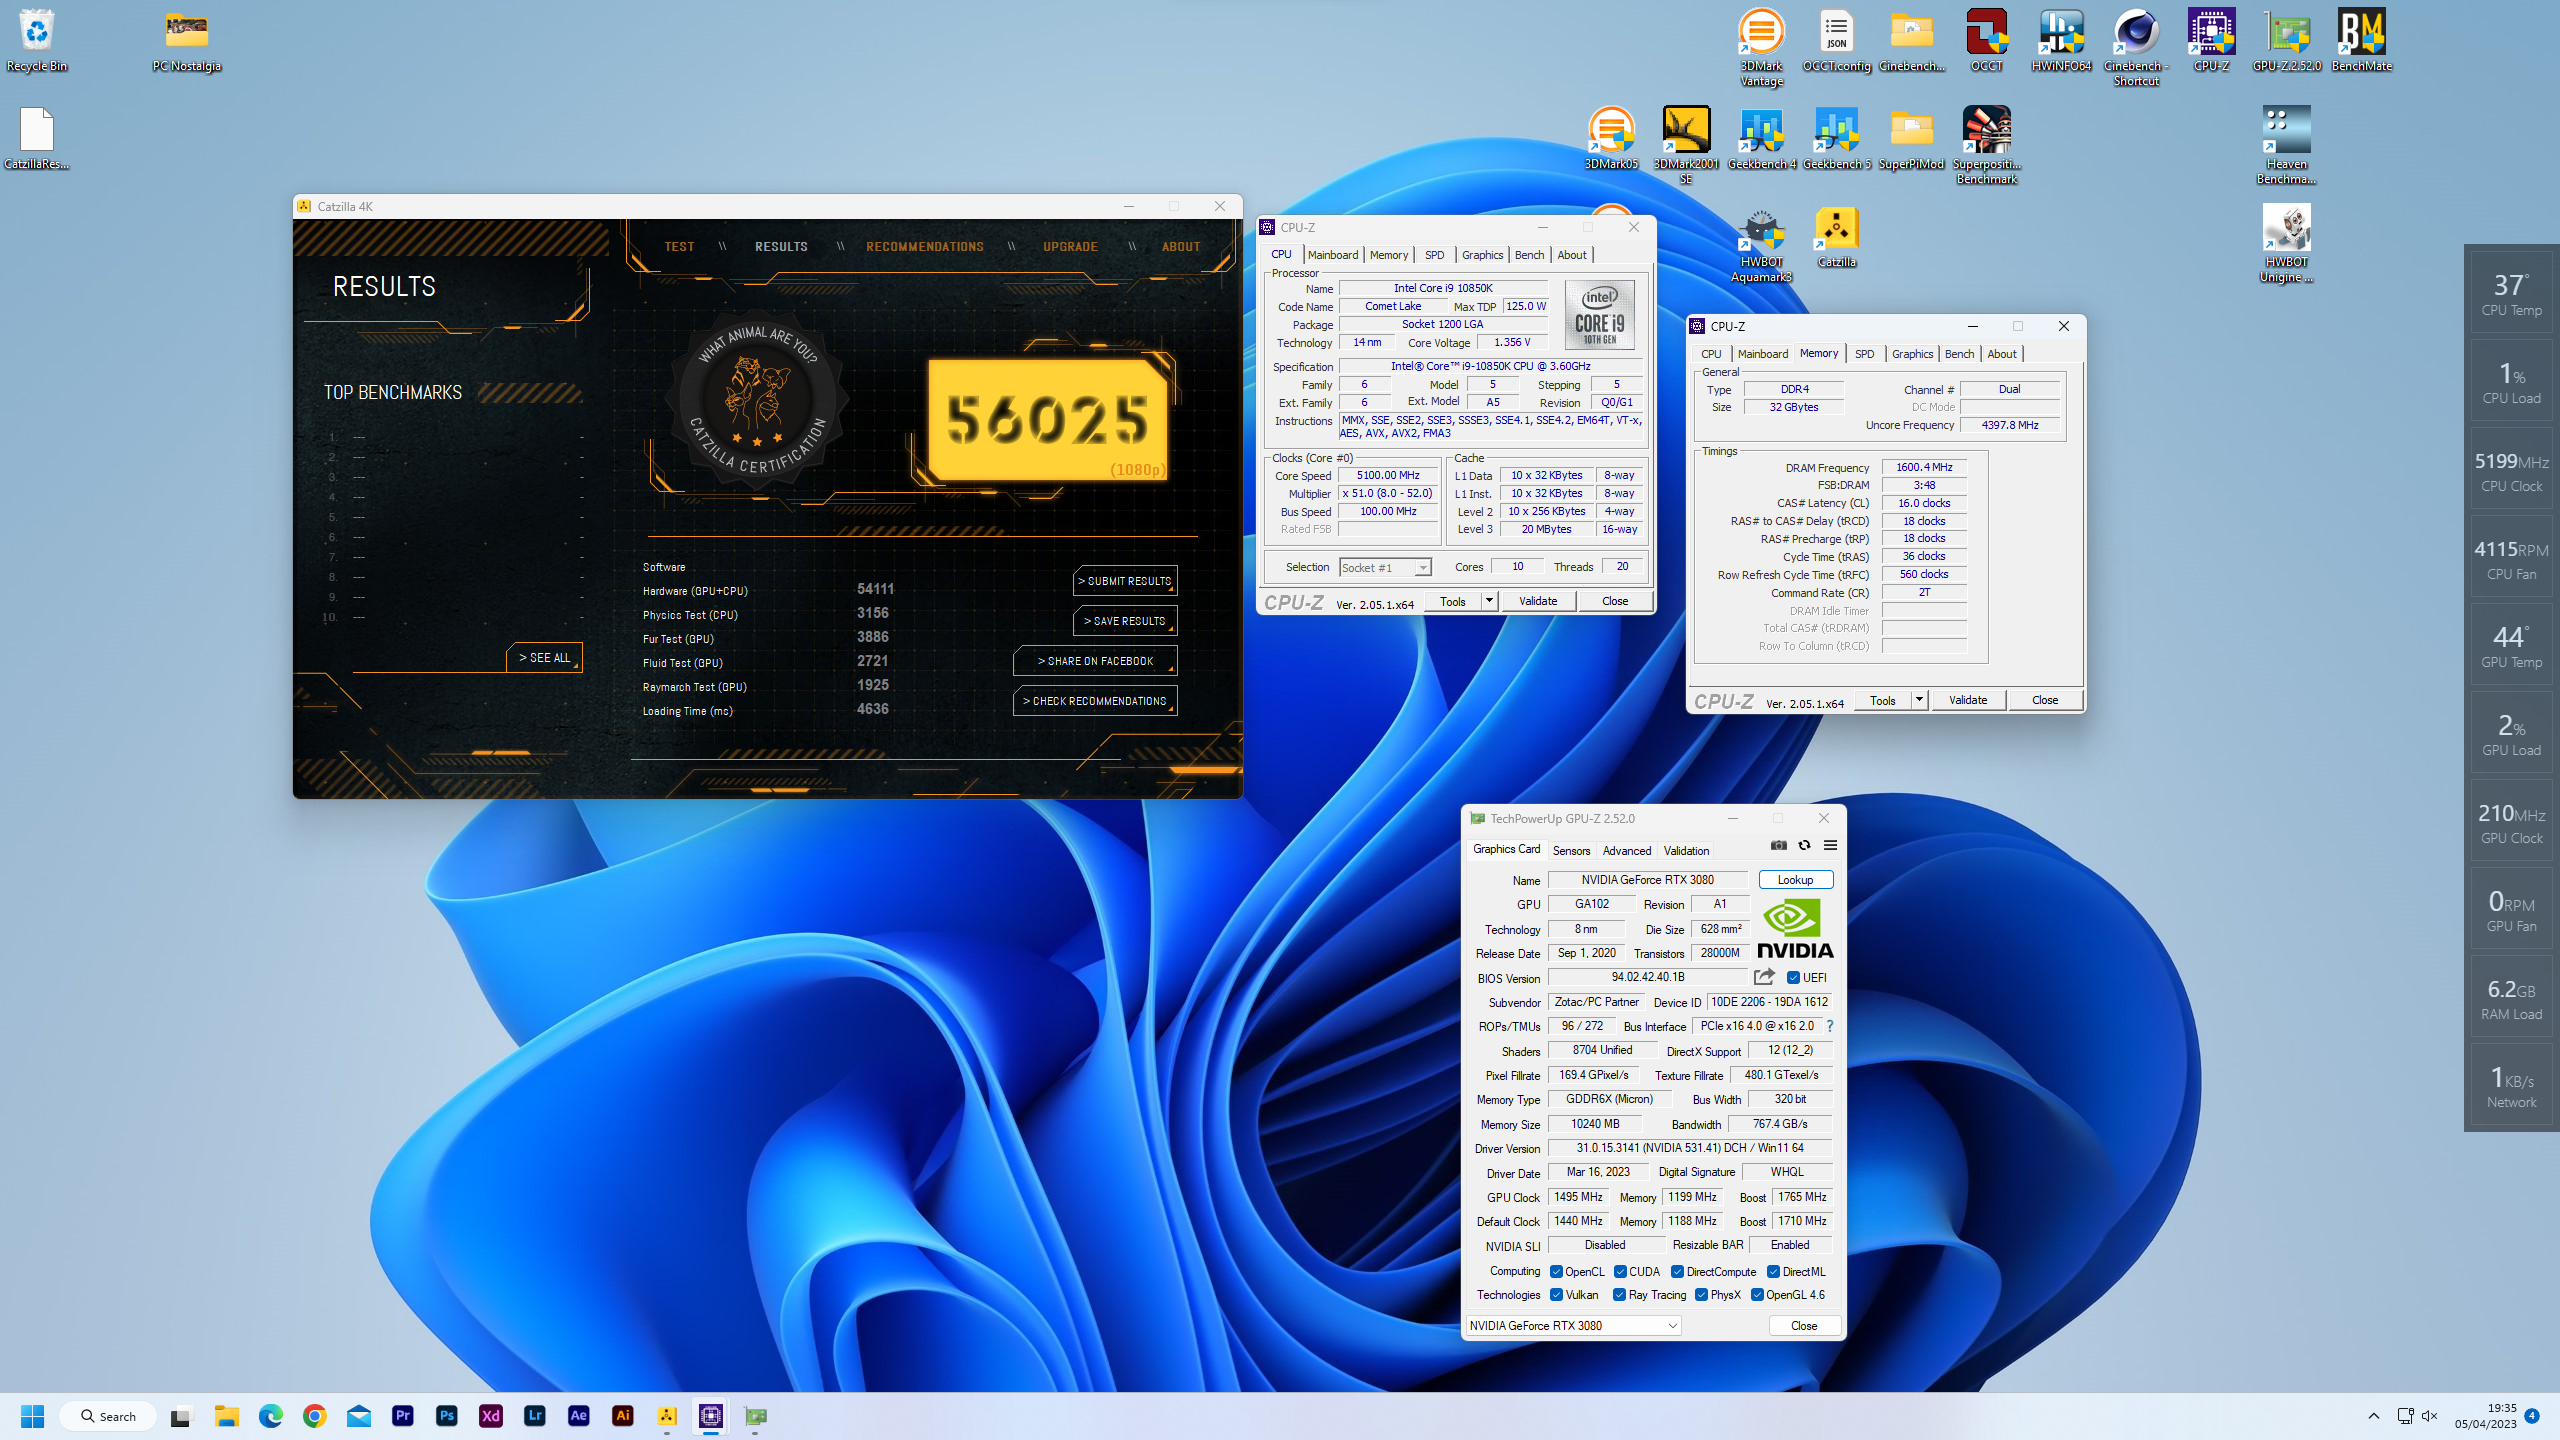The height and width of the screenshot is (1440, 2560).
Task: Open Photoshop from the taskbar
Action: click(447, 1416)
